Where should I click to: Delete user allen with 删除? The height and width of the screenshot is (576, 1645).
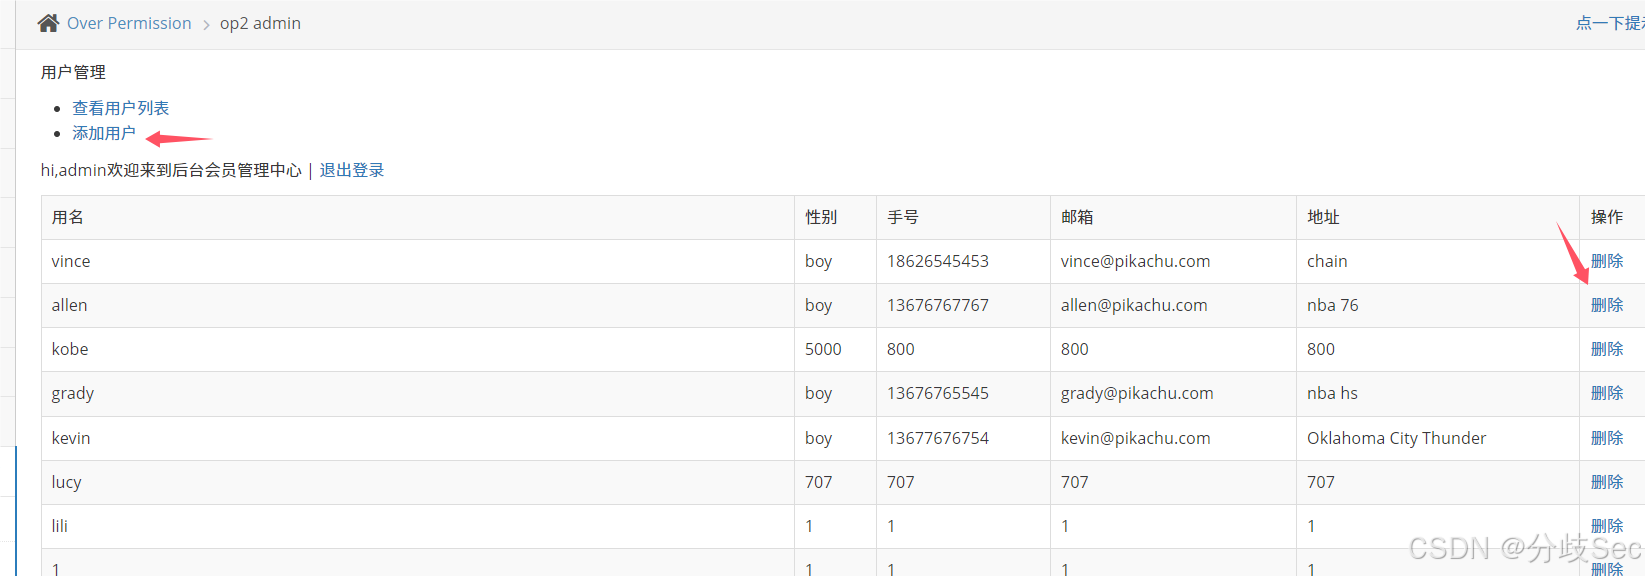(1607, 305)
